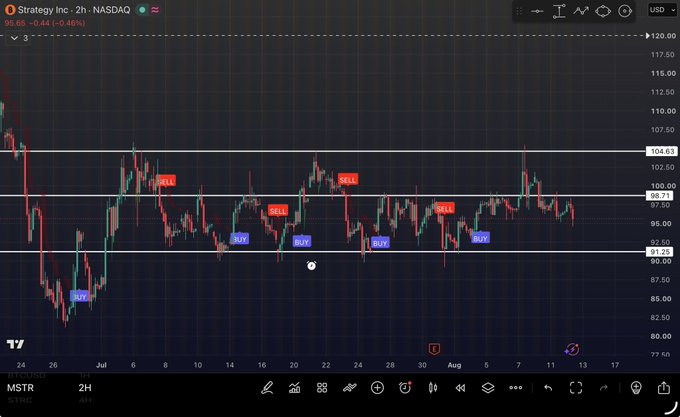Click the wavy multi-line chart icon

point(350,388)
